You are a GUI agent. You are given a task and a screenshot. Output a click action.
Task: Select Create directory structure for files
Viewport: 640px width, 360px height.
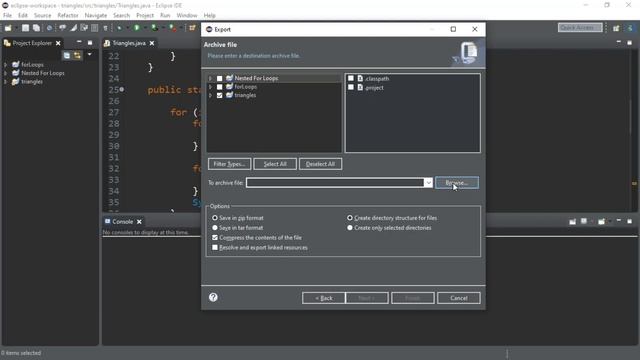click(x=350, y=218)
